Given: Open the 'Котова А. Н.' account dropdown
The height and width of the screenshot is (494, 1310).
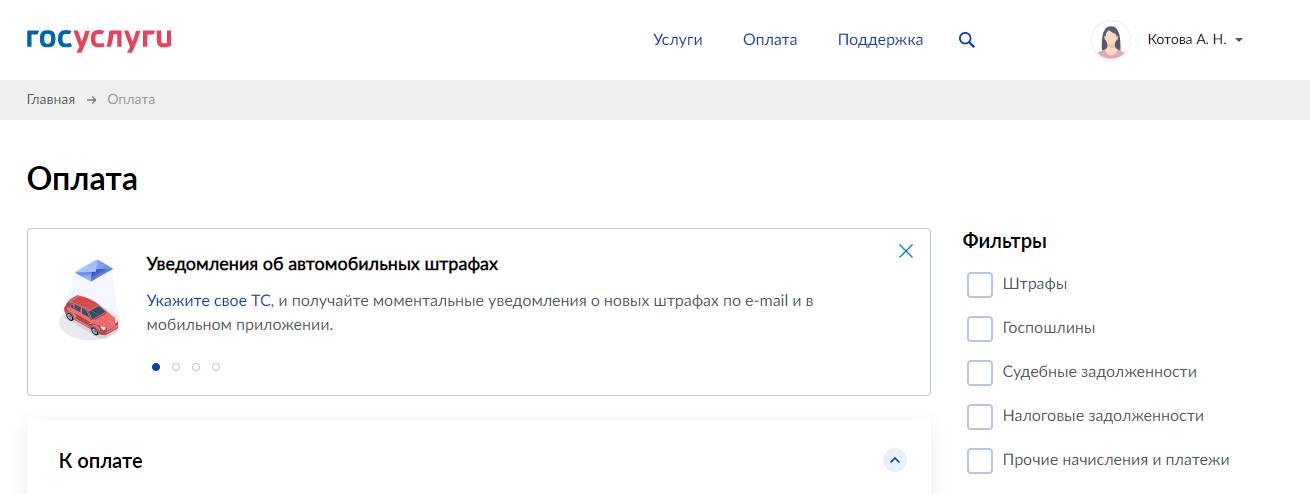Looking at the screenshot, I should (x=1195, y=40).
